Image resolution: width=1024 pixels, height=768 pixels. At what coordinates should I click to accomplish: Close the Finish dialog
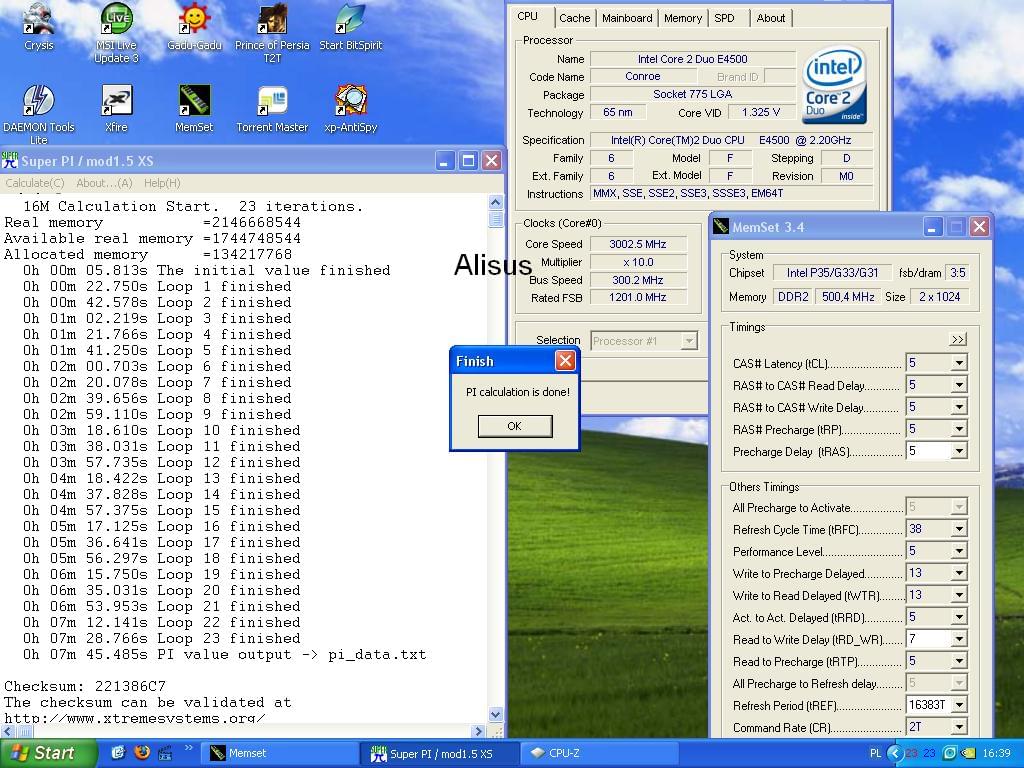click(x=565, y=360)
